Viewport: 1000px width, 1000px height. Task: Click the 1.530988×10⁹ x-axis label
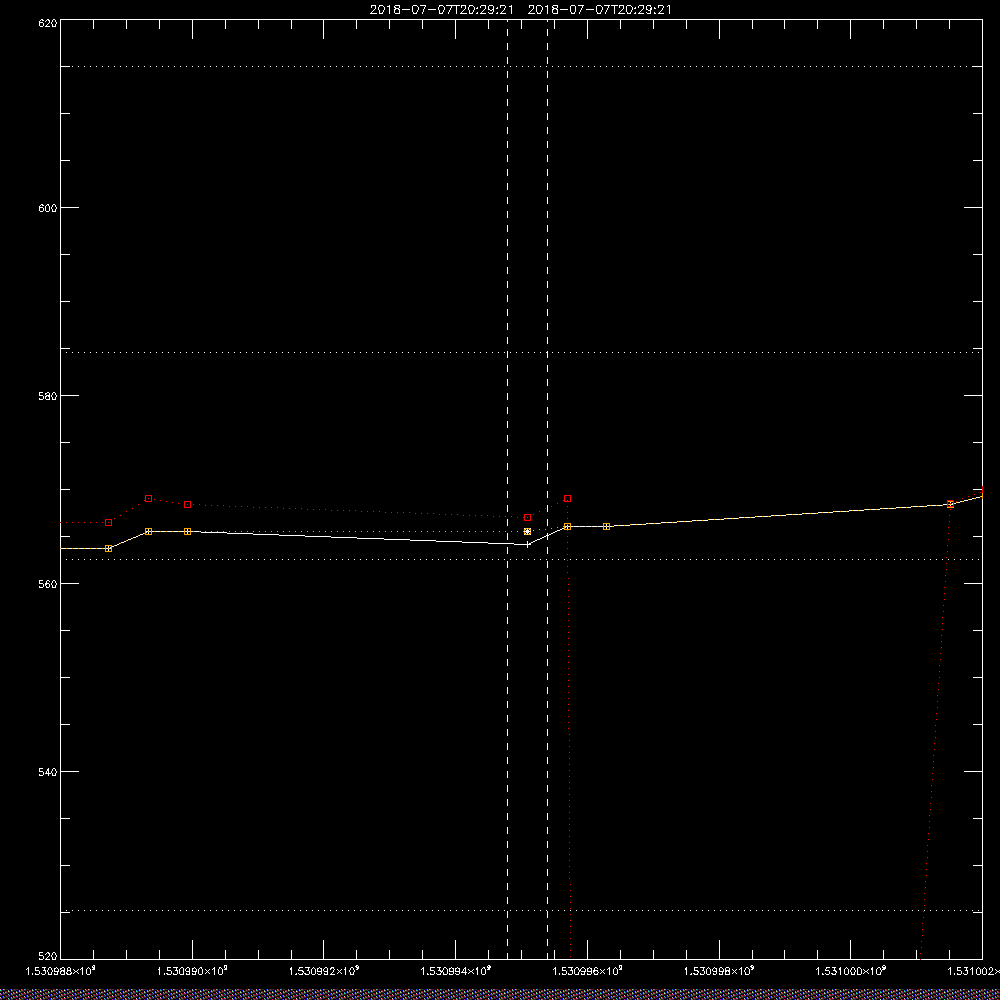(61, 971)
